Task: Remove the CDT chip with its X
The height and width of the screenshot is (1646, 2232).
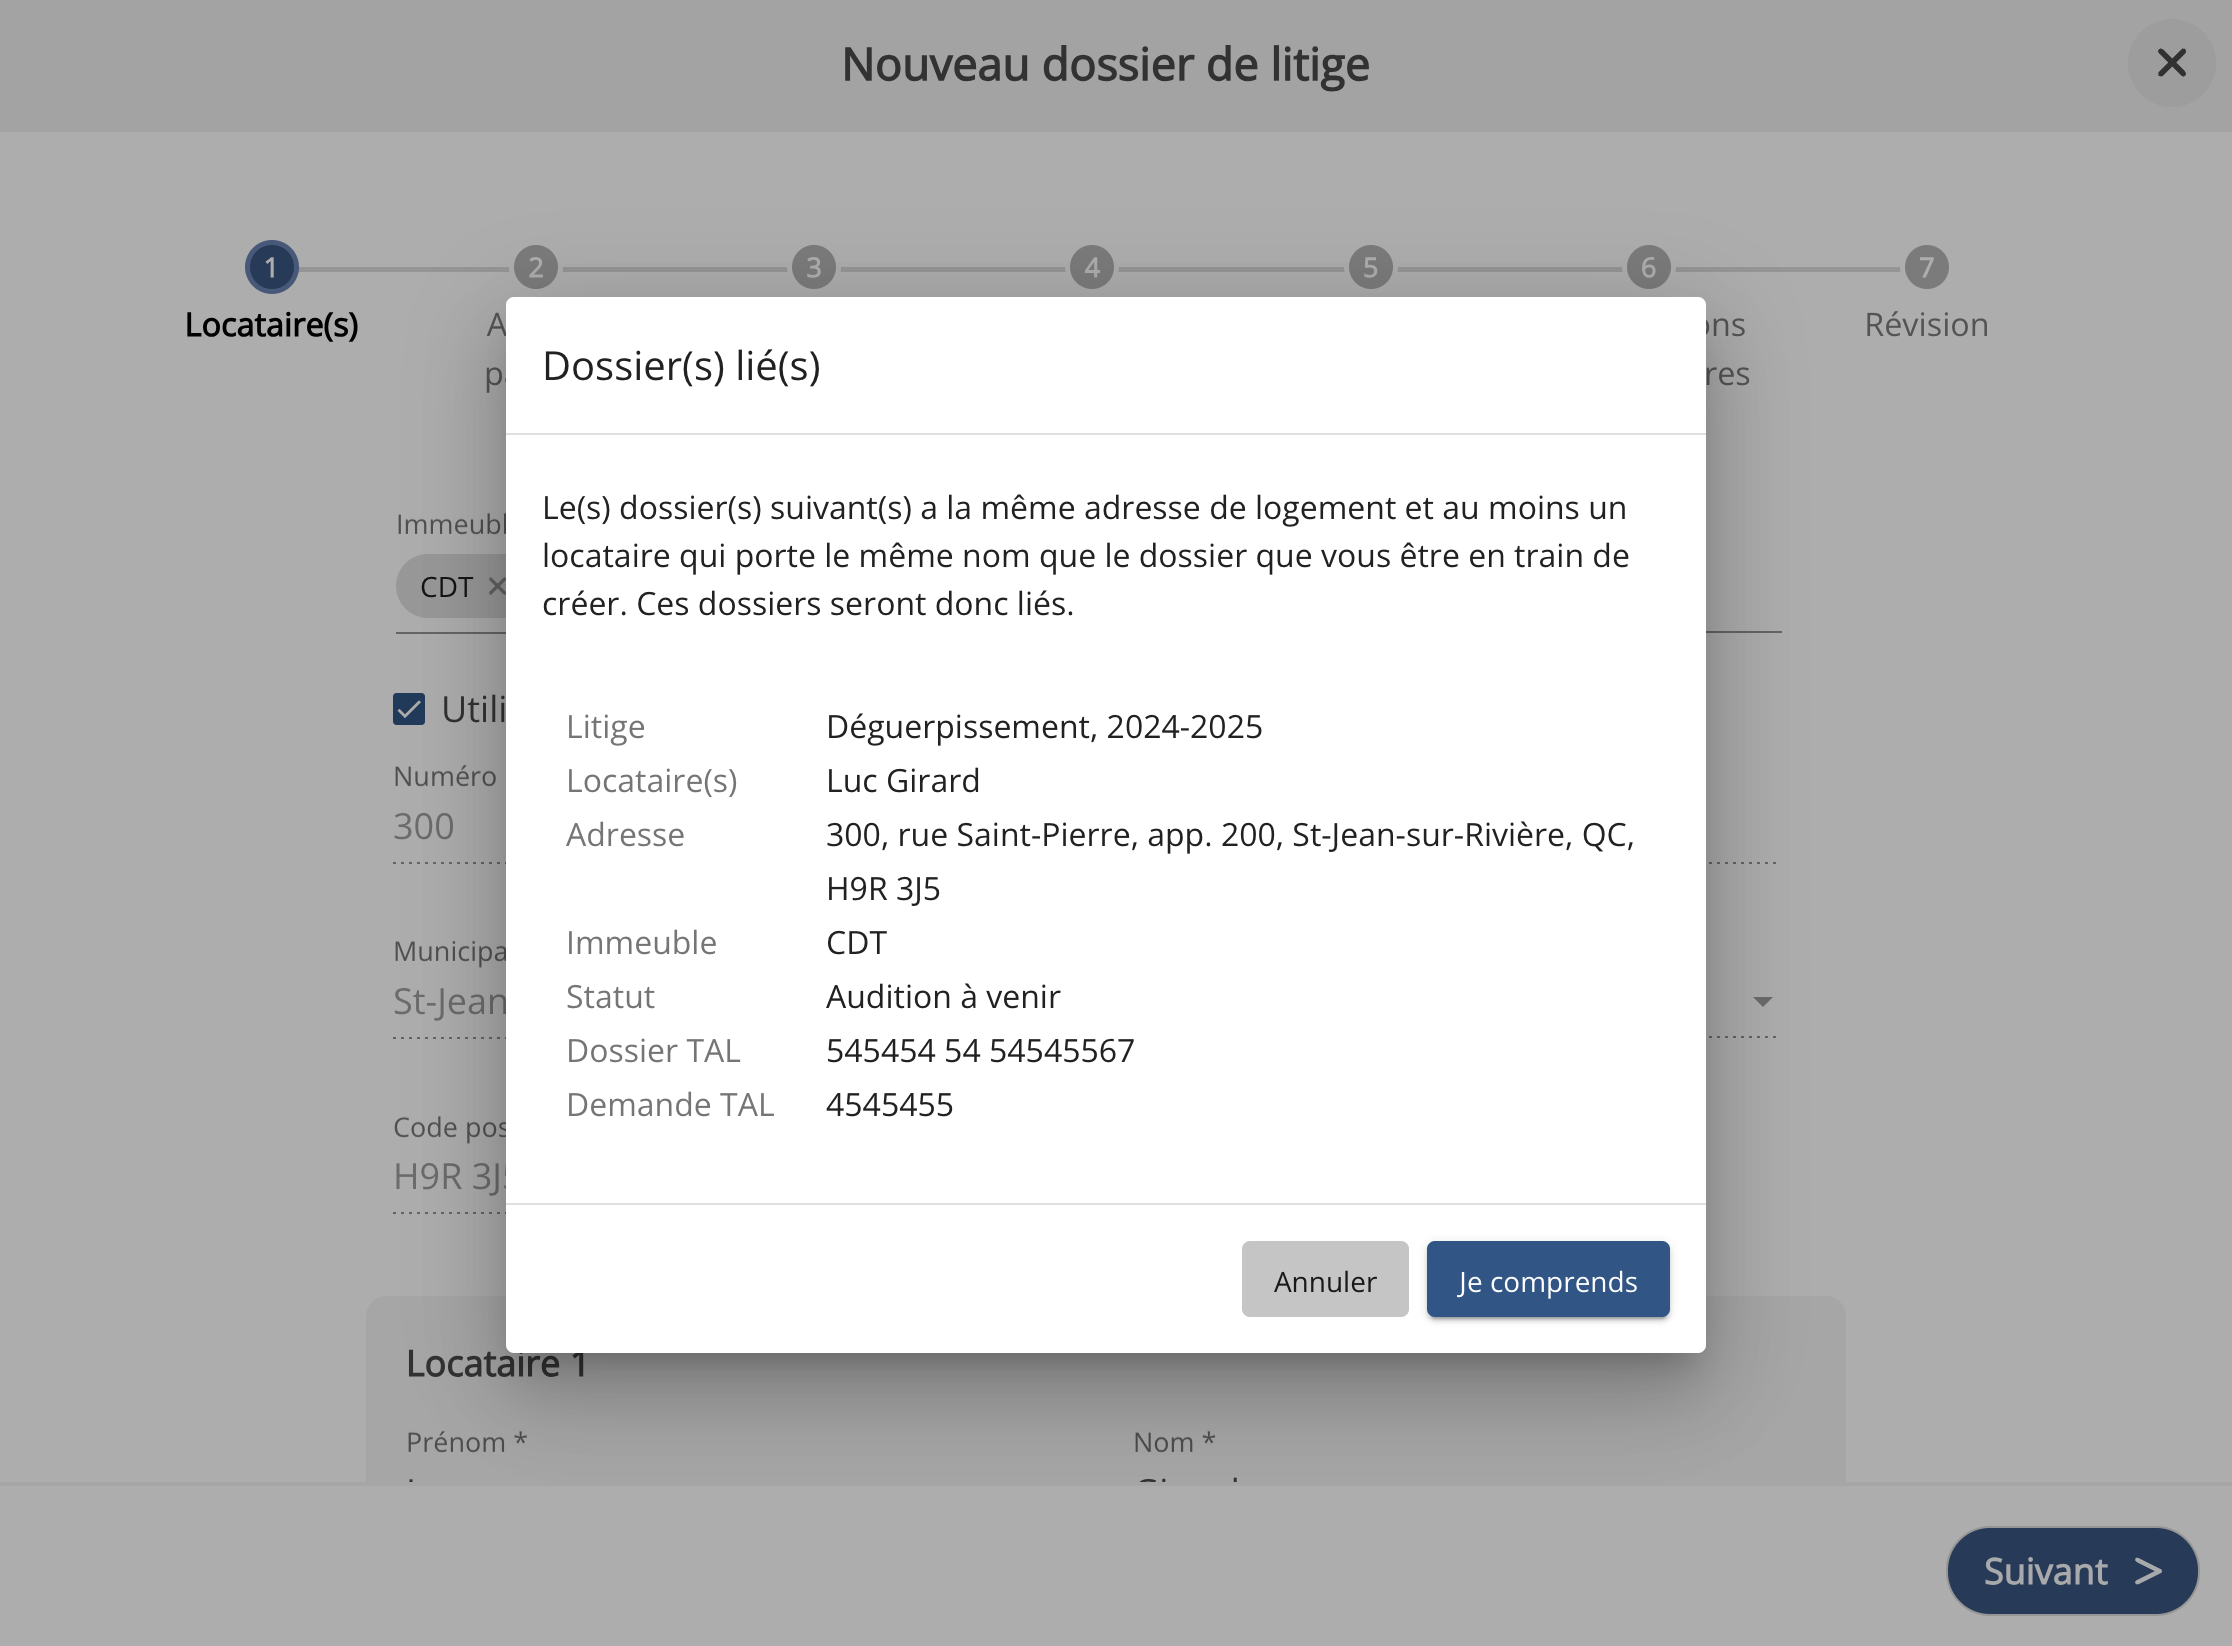Action: [496, 586]
